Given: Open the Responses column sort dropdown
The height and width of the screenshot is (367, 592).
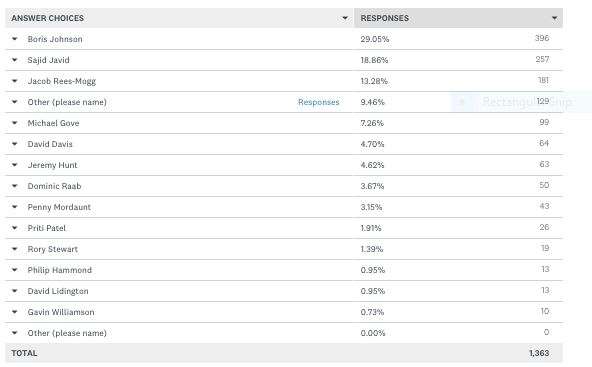Looking at the screenshot, I should click(x=554, y=18).
